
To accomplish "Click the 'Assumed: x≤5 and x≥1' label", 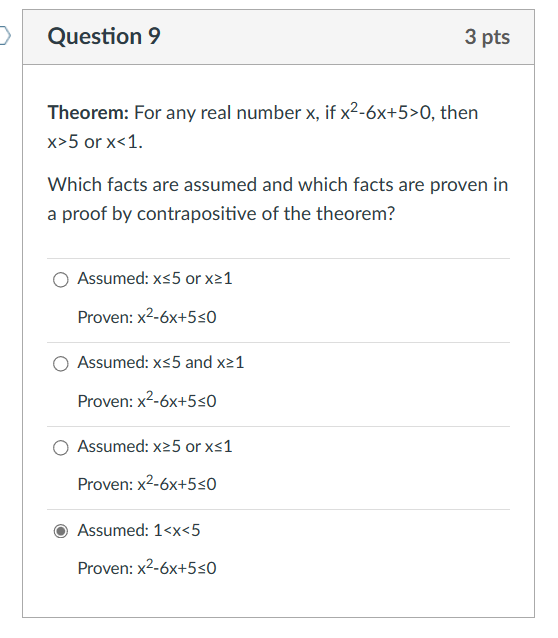I will click(161, 363).
